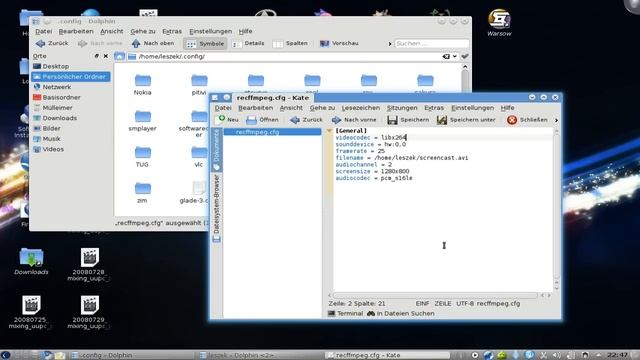Open Dolphin location bar history dropdown
The image size is (640, 360).
click(x=455, y=56)
